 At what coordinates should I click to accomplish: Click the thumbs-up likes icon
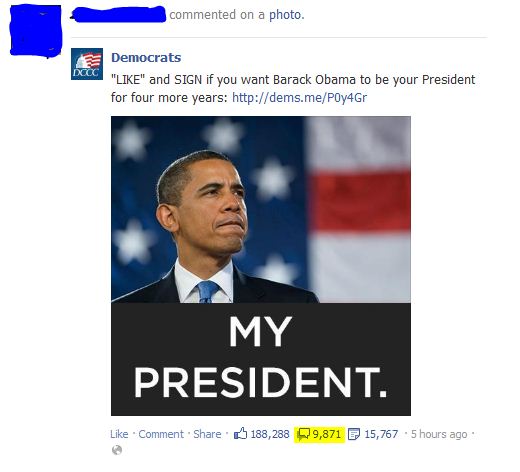(x=240, y=433)
